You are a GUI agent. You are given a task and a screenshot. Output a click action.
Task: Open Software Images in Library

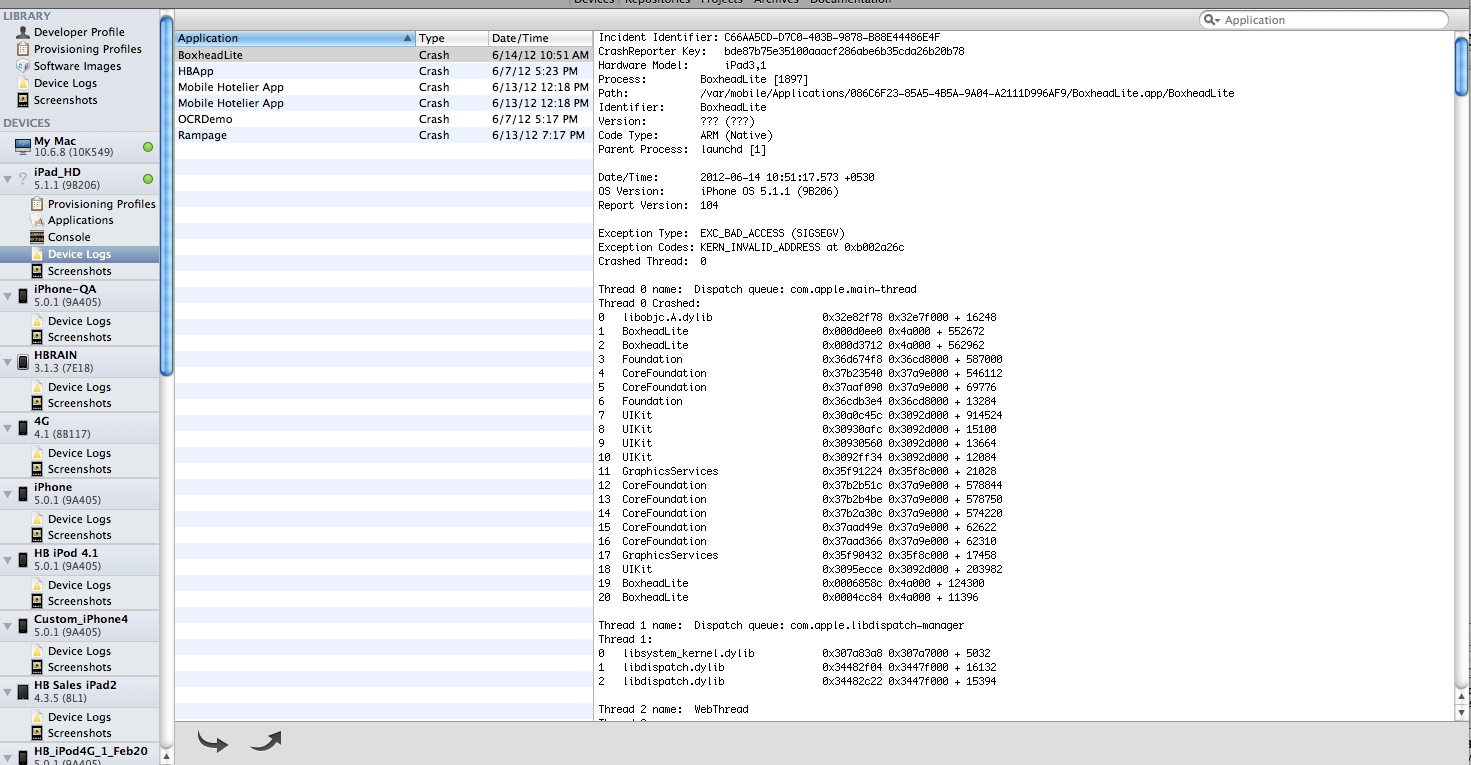click(79, 66)
